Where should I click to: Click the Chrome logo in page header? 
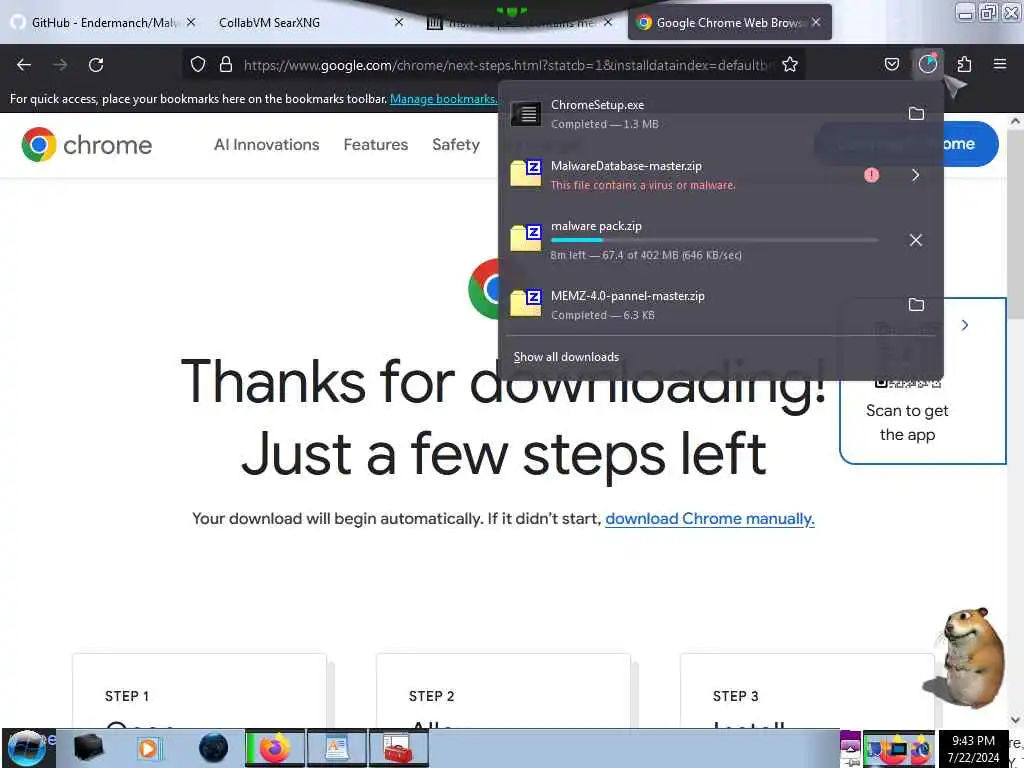click(87, 144)
